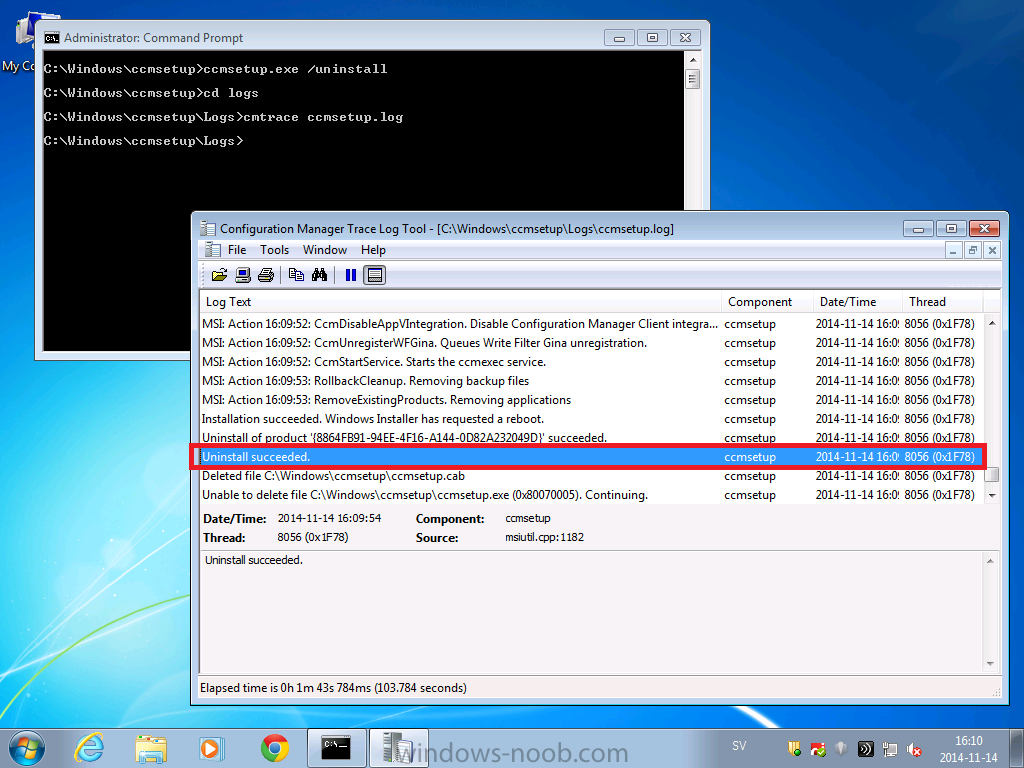The height and width of the screenshot is (768, 1024).
Task: Click the network connection tray icon
Action: tap(889, 749)
